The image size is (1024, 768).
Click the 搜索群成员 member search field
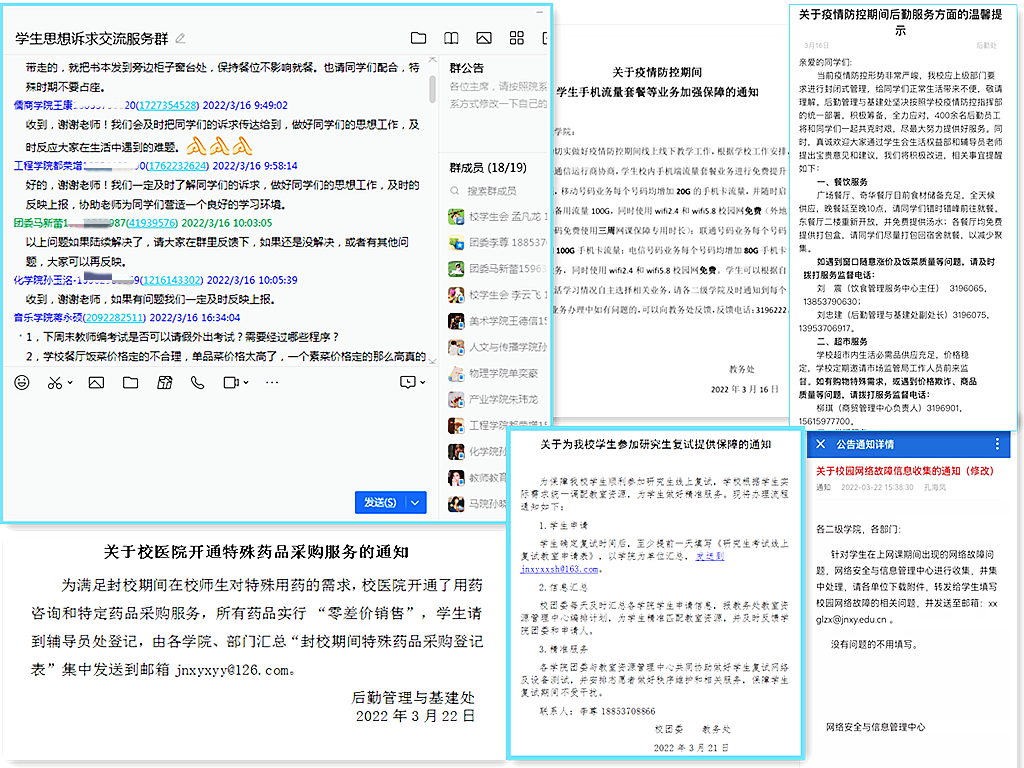(494, 190)
